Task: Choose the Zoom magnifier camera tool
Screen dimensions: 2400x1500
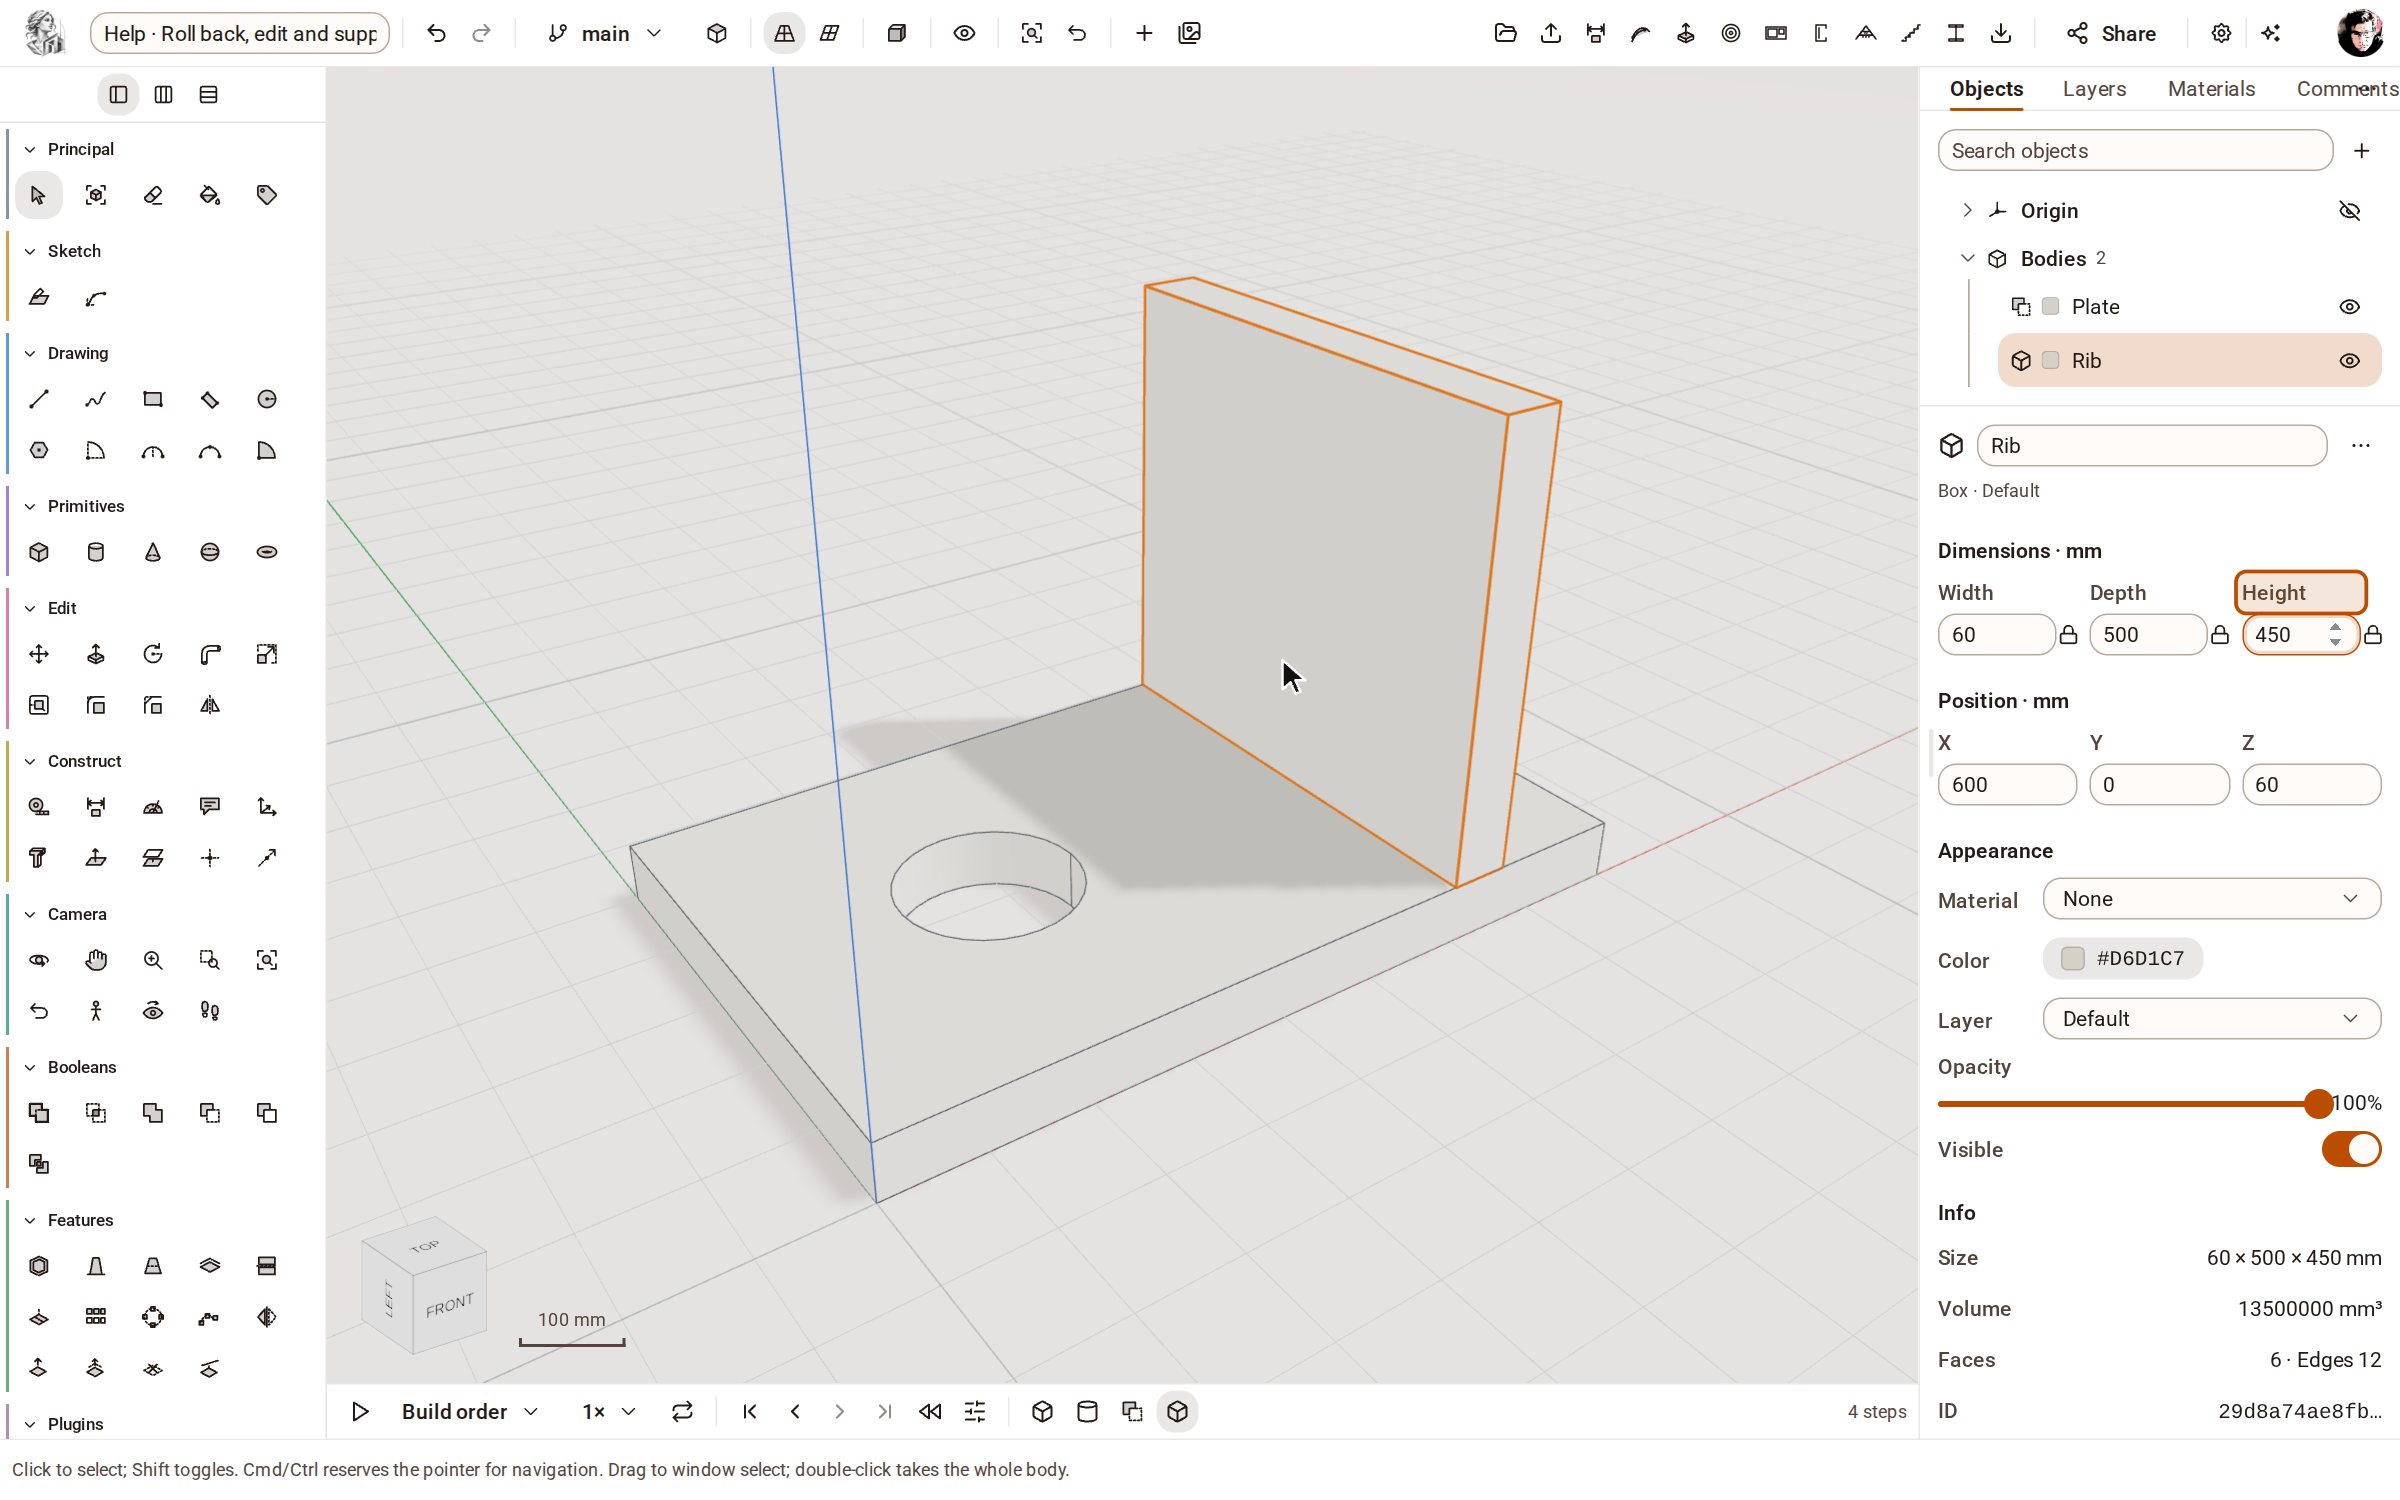Action: click(153, 960)
